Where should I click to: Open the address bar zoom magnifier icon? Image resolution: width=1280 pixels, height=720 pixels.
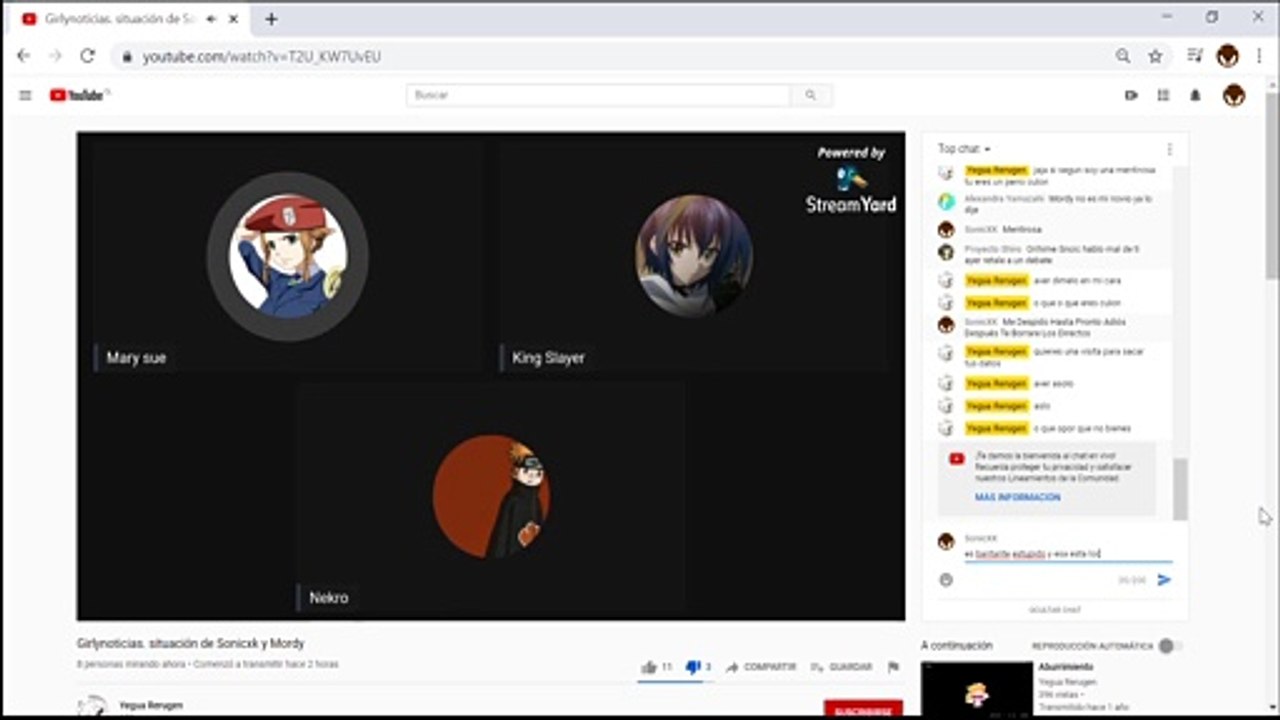[x=1123, y=56]
